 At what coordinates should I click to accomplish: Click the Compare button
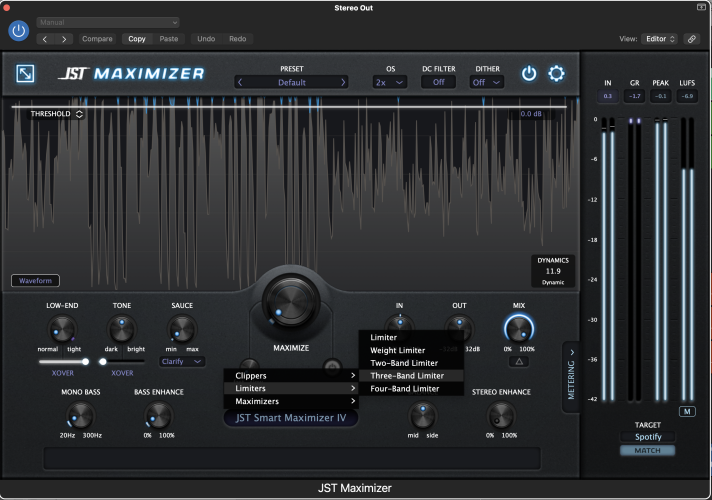pyautogui.click(x=97, y=39)
